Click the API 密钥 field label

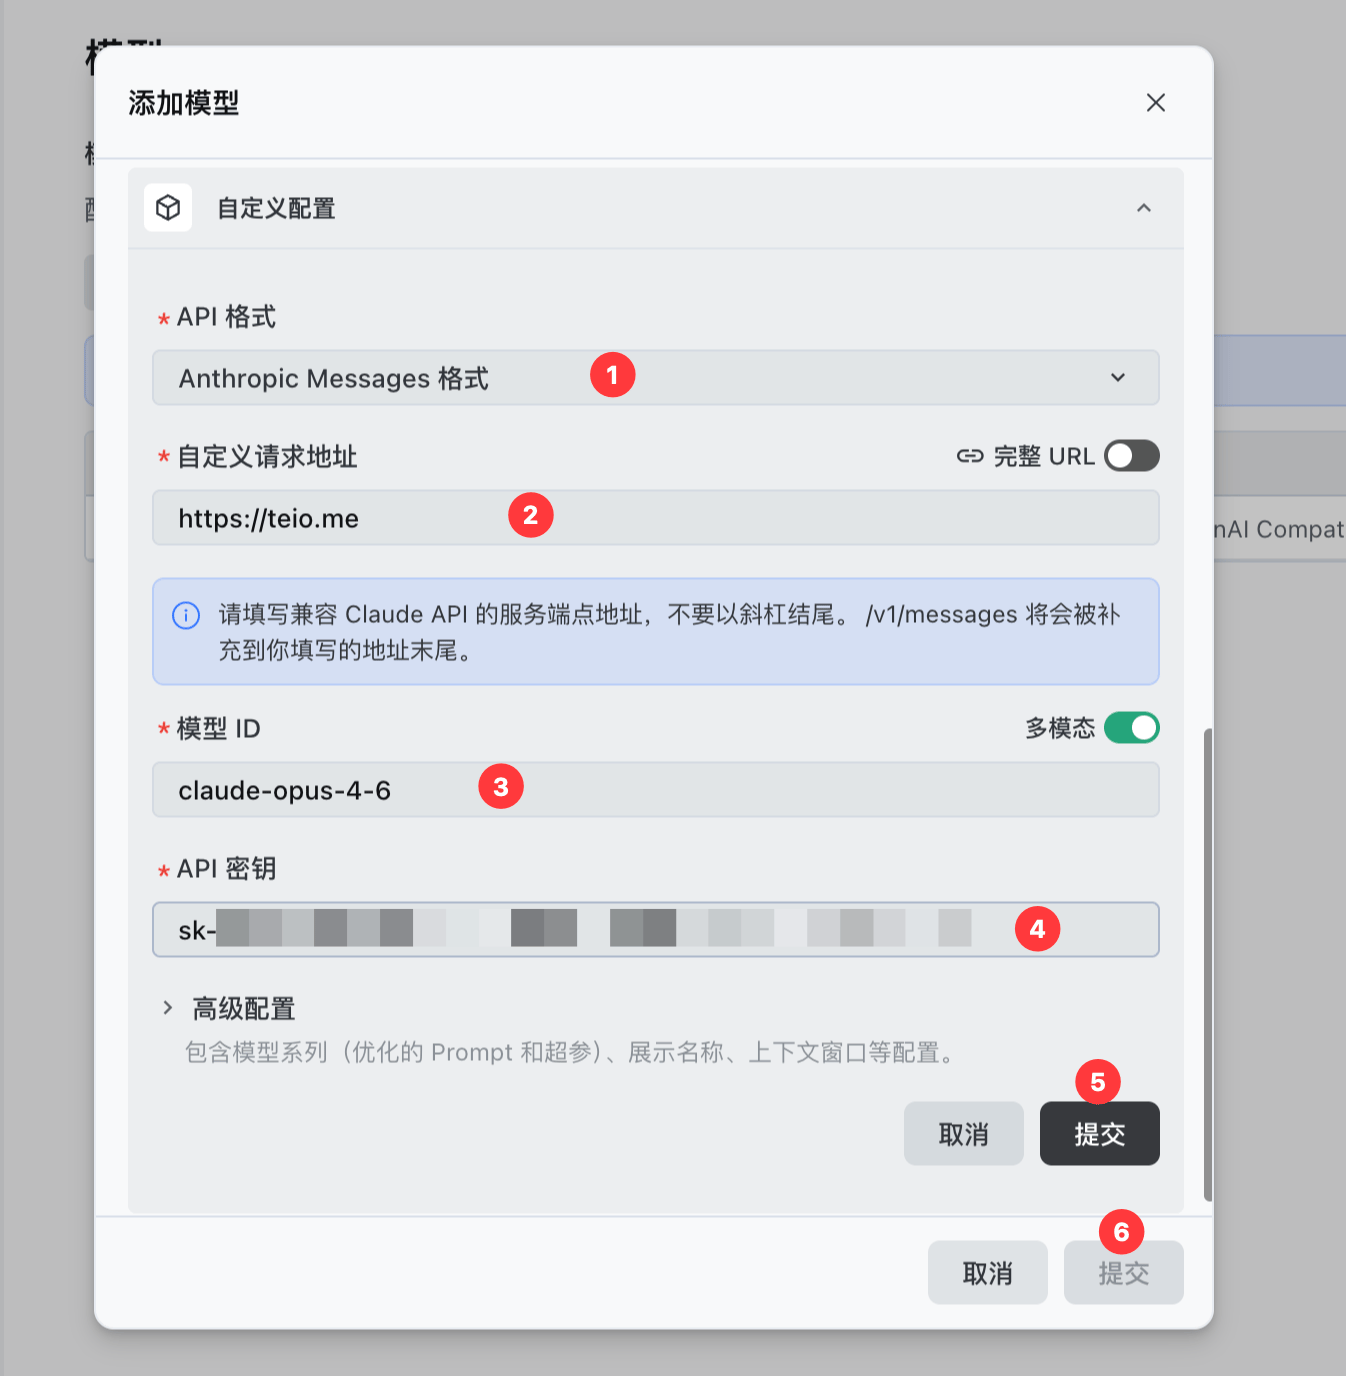tap(226, 869)
